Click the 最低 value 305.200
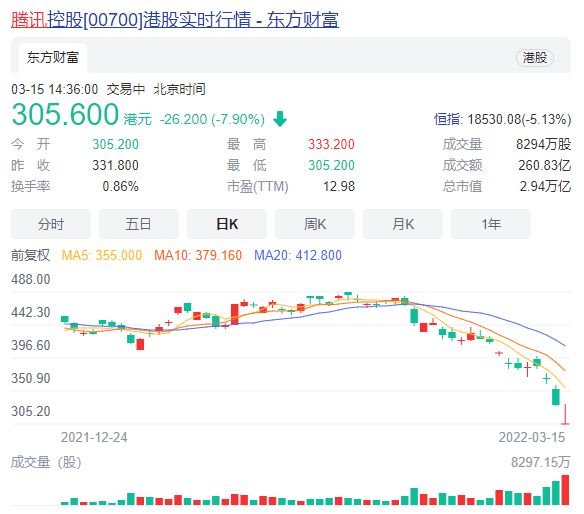 click(331, 165)
